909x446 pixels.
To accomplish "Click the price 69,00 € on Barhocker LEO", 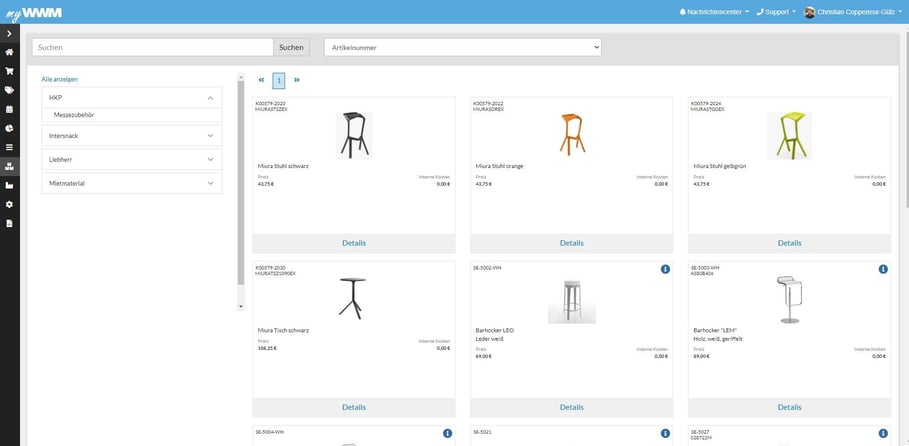I will 483,356.
